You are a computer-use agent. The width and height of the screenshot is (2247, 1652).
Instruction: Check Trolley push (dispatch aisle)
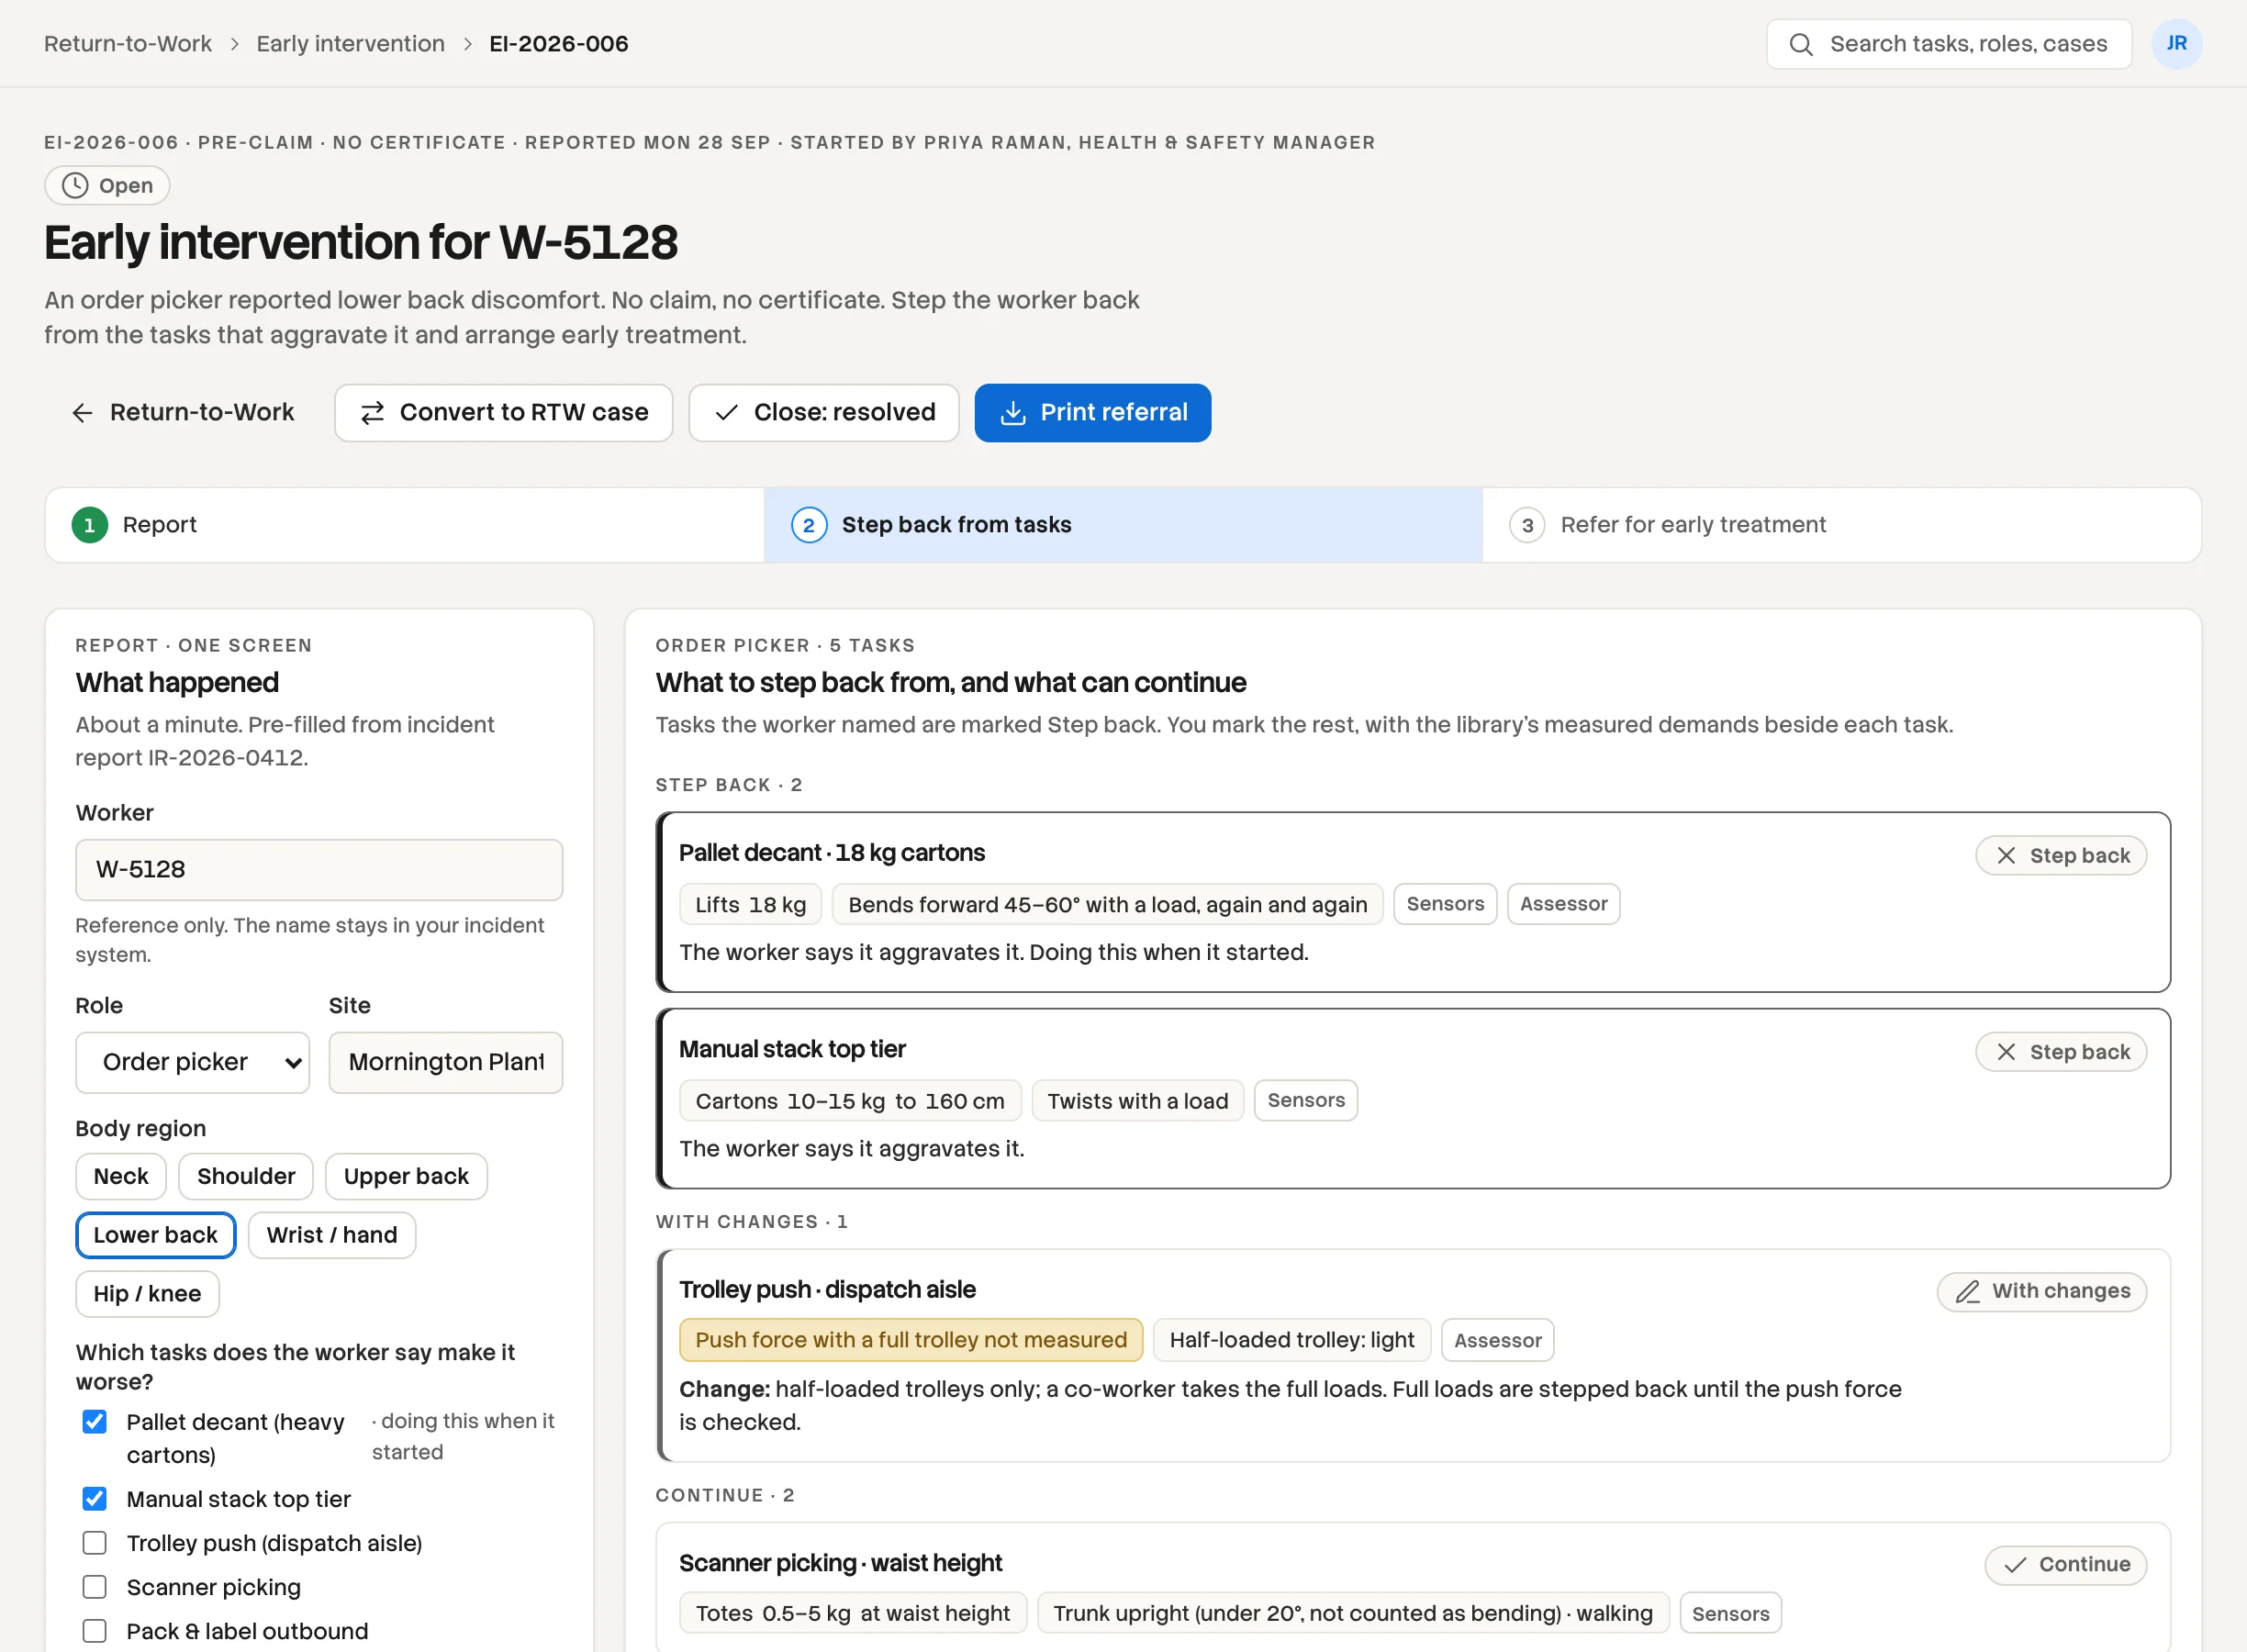(x=94, y=1543)
